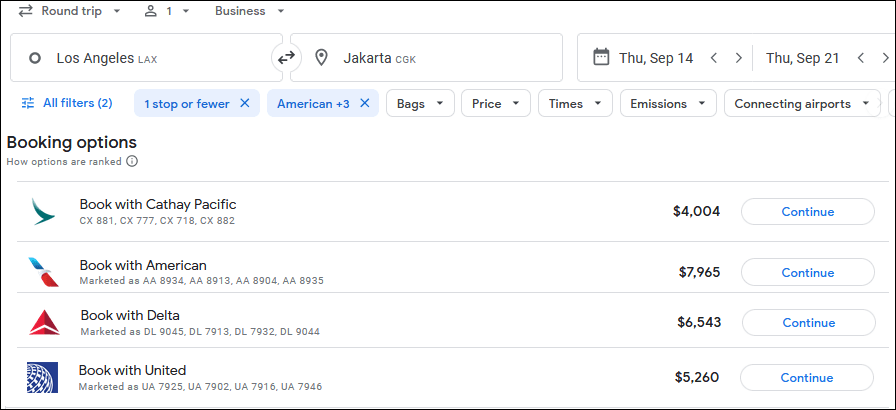Select the Thu, Sep 14 departure date
Screen dimensions: 896x410
coord(656,58)
